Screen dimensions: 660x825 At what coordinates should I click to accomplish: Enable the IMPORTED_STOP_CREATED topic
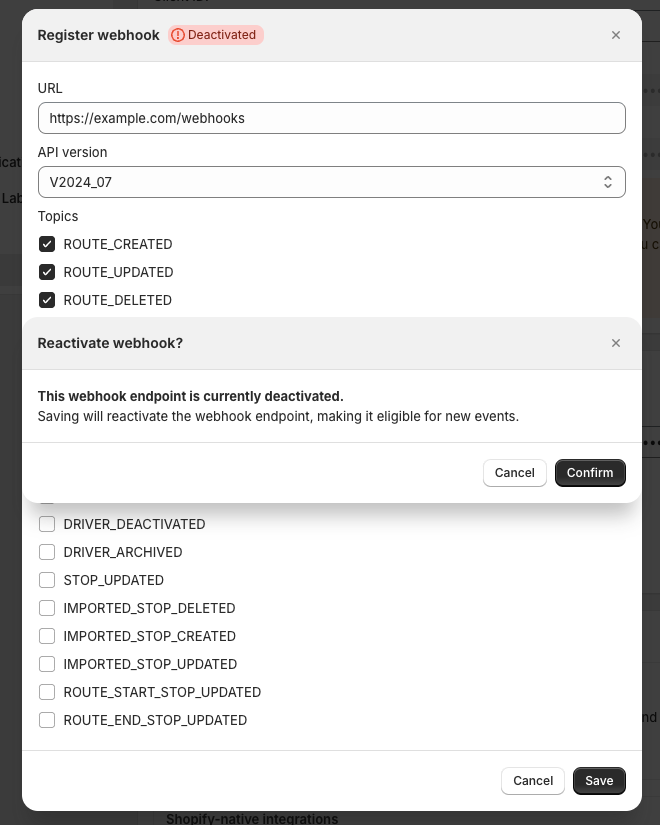coord(47,636)
